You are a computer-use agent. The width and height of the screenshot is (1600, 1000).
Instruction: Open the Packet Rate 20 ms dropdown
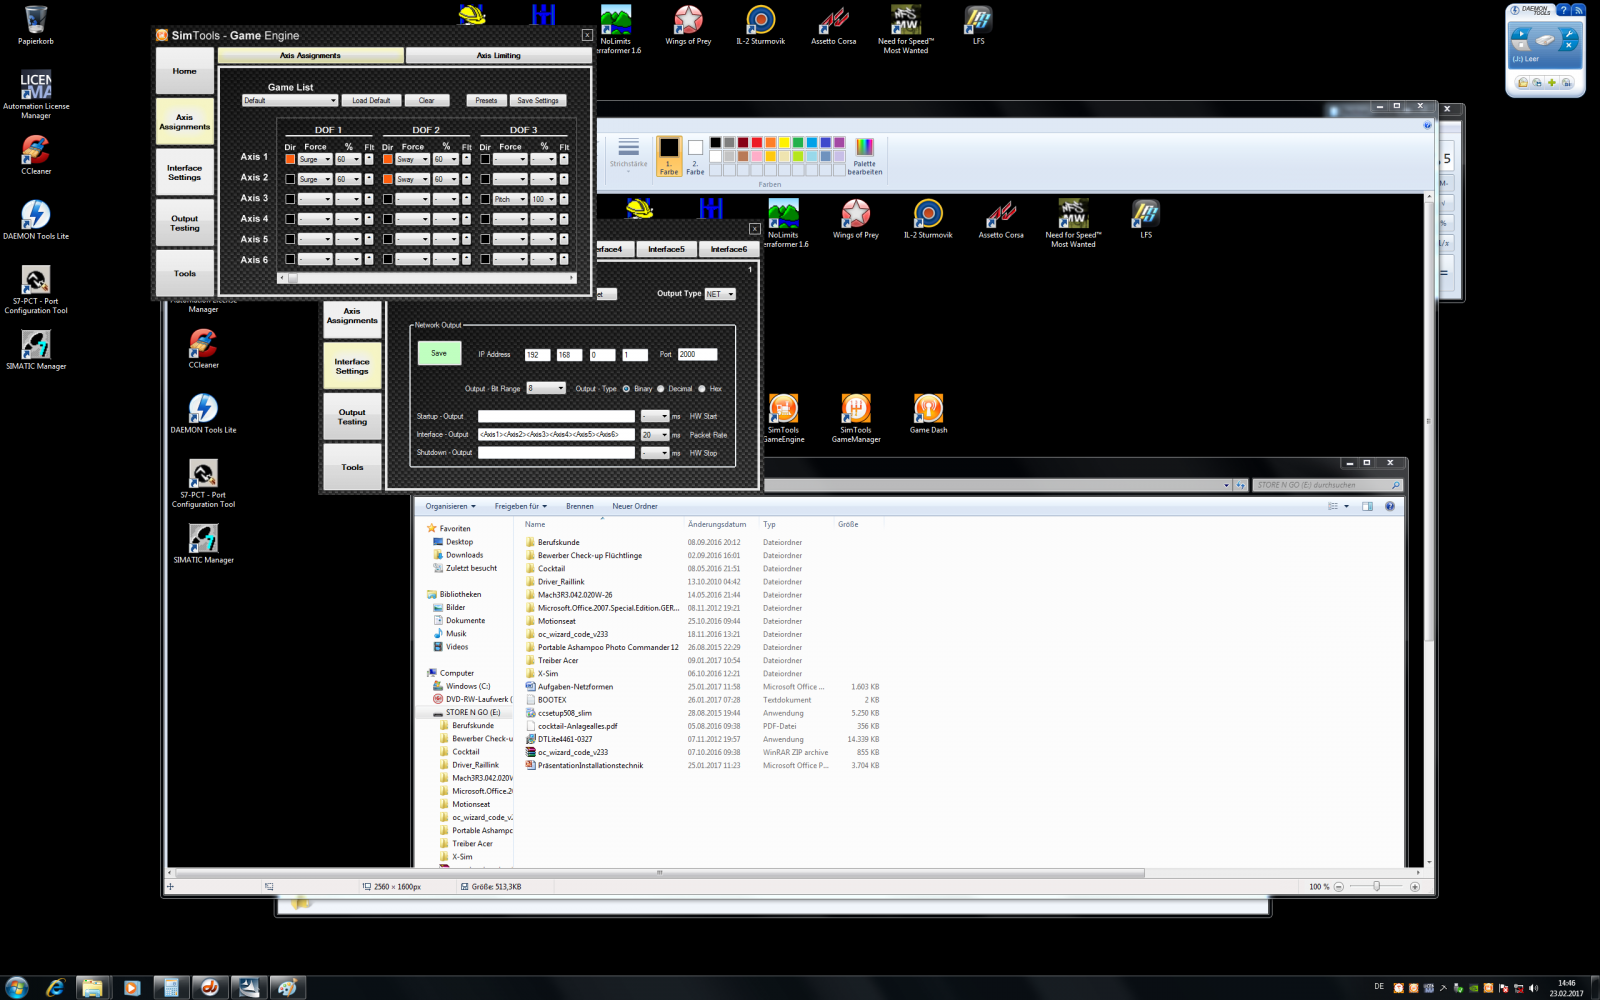click(655, 435)
